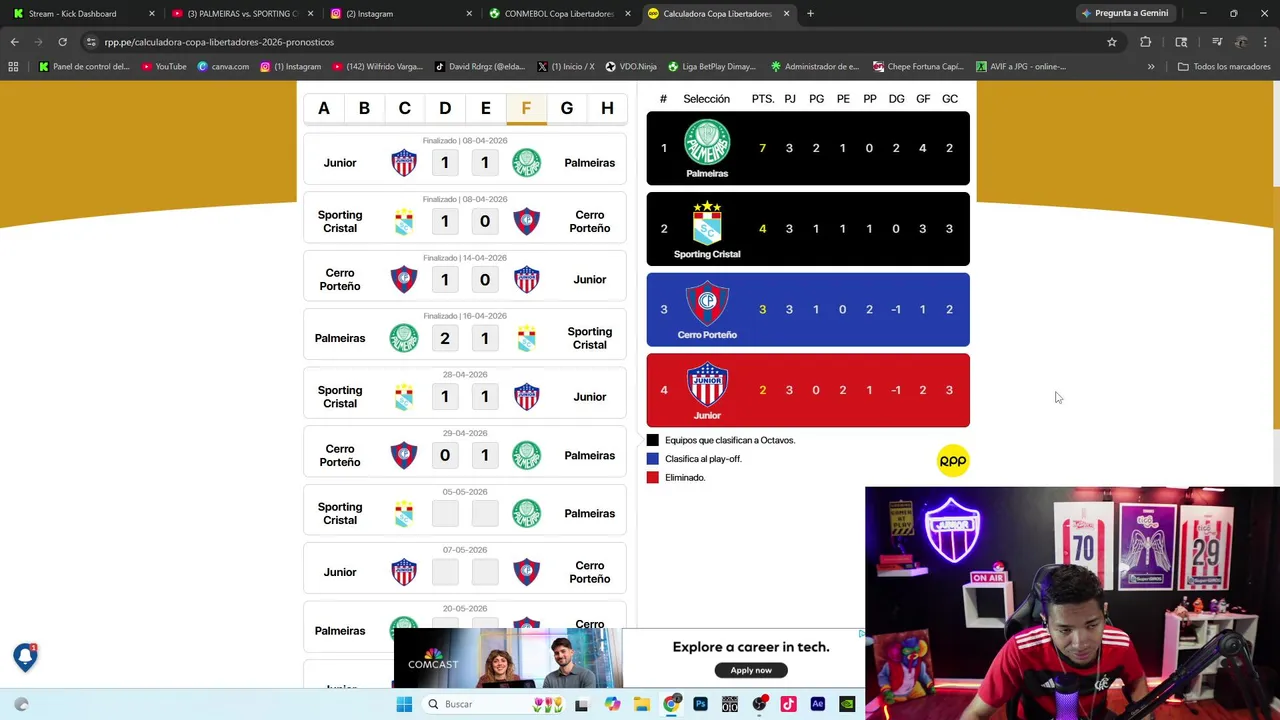The width and height of the screenshot is (1280, 720).
Task: Click Cerro Porteño score 0 for 29-04-2026 match
Action: [445, 455]
